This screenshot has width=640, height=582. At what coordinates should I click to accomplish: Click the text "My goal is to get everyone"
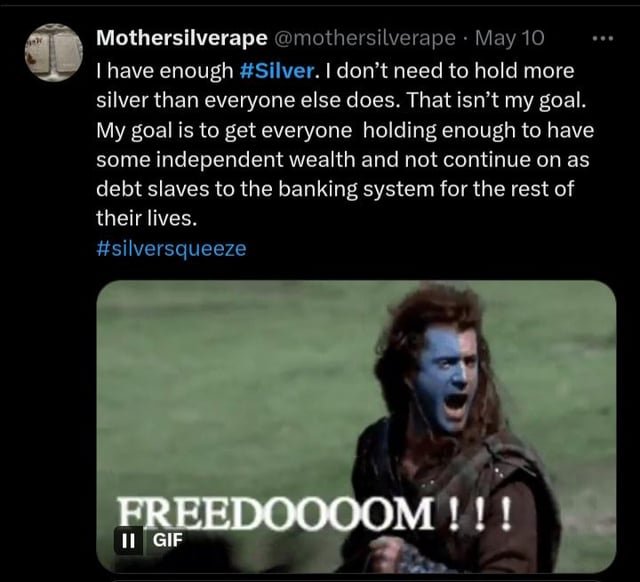pos(224,131)
